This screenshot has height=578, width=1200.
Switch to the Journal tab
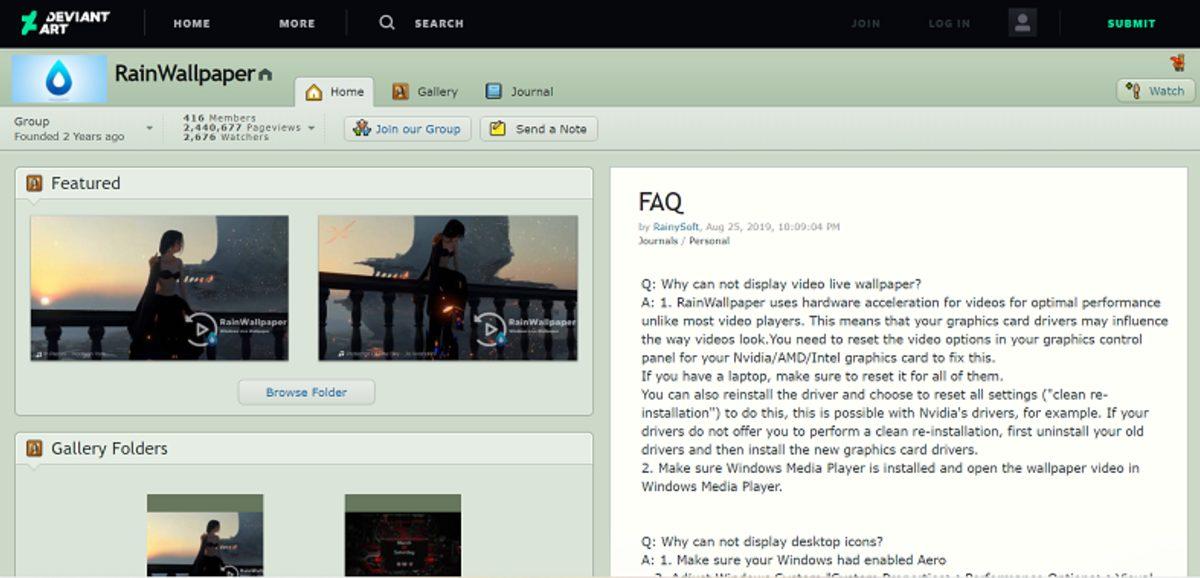tap(519, 92)
